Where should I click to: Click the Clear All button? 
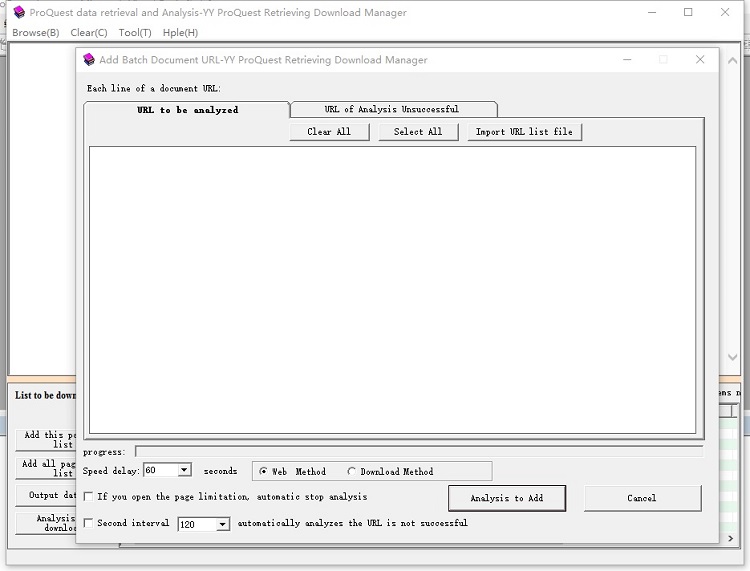(x=329, y=132)
